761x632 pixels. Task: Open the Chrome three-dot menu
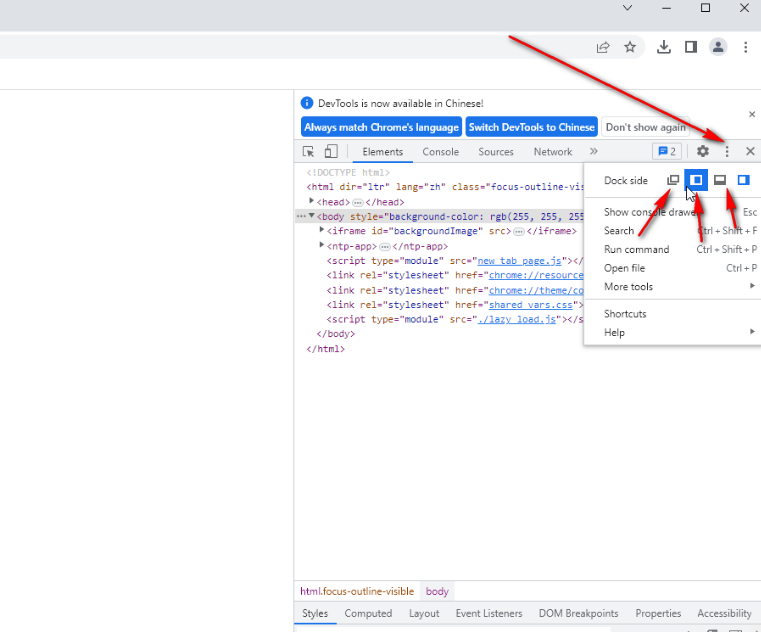tap(745, 47)
